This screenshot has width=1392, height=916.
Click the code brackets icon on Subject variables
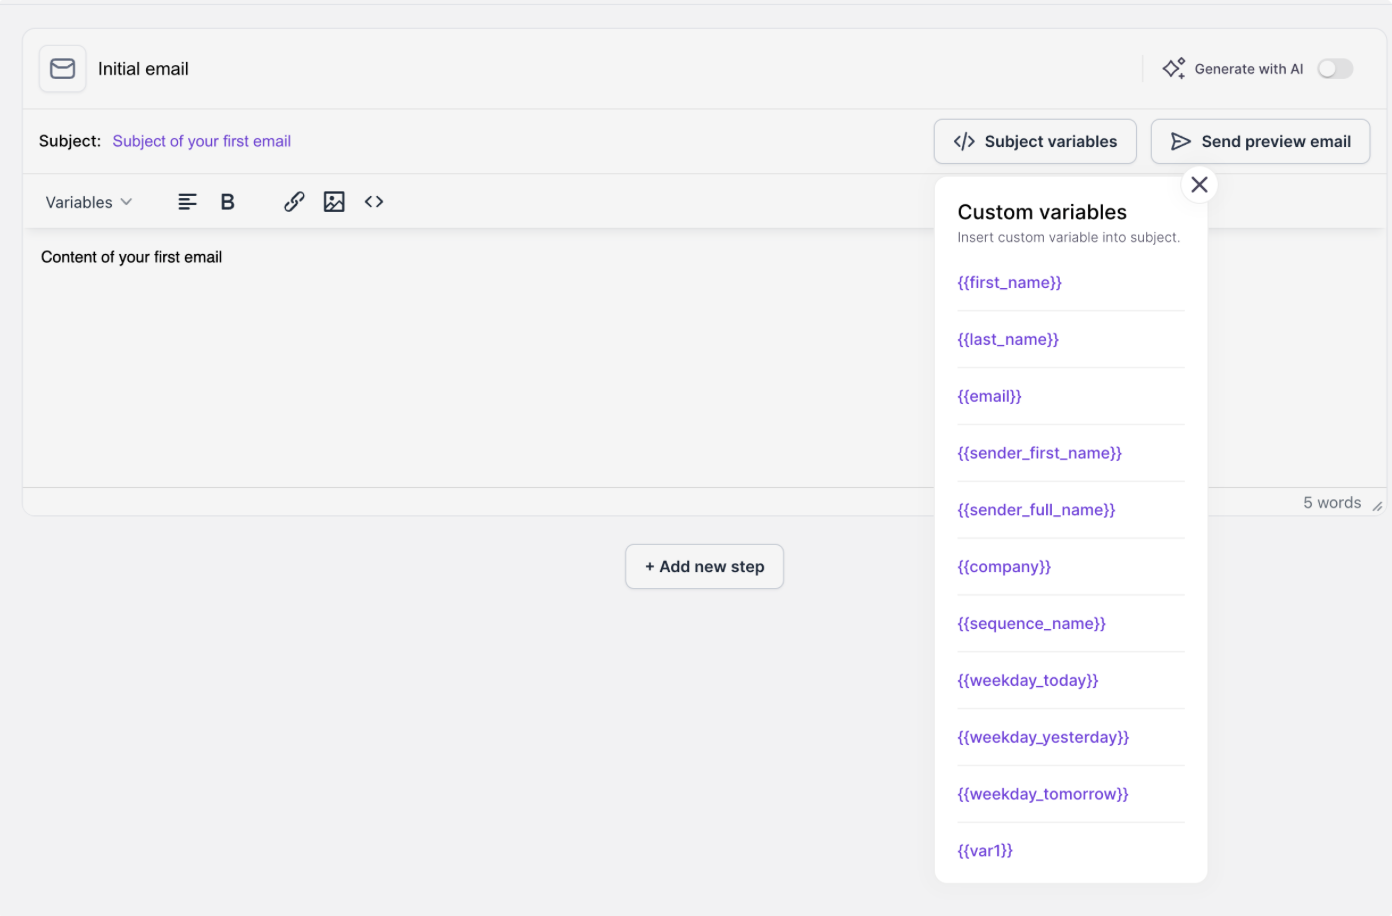pos(963,141)
